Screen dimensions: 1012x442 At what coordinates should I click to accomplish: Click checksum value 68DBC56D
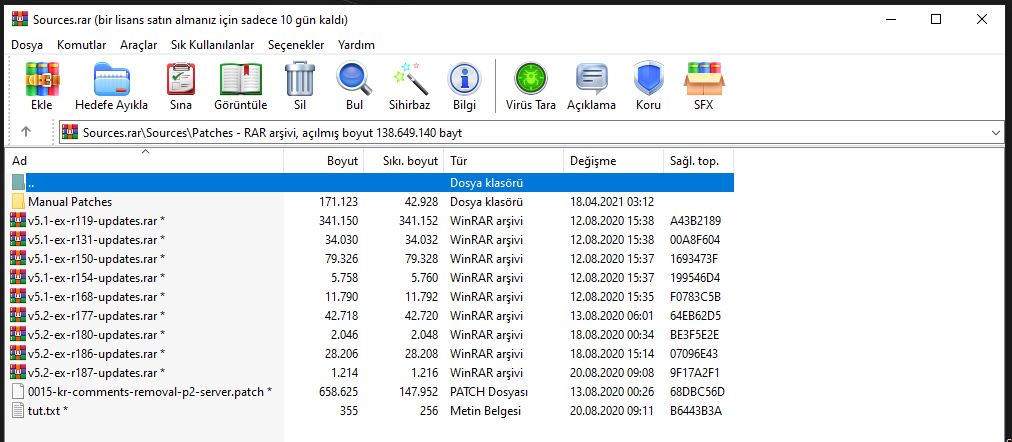point(697,392)
